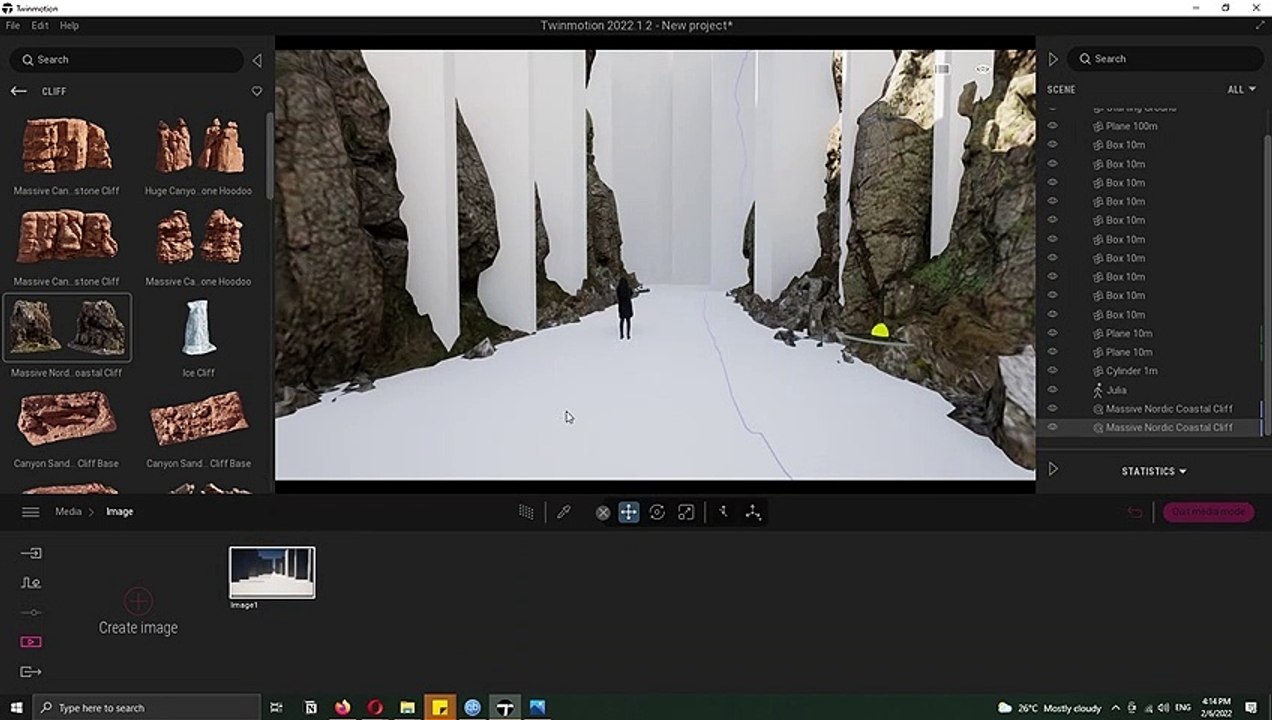Click the cancel circle tool icon
Screen dimensions: 1272x720
[x=603, y=512]
